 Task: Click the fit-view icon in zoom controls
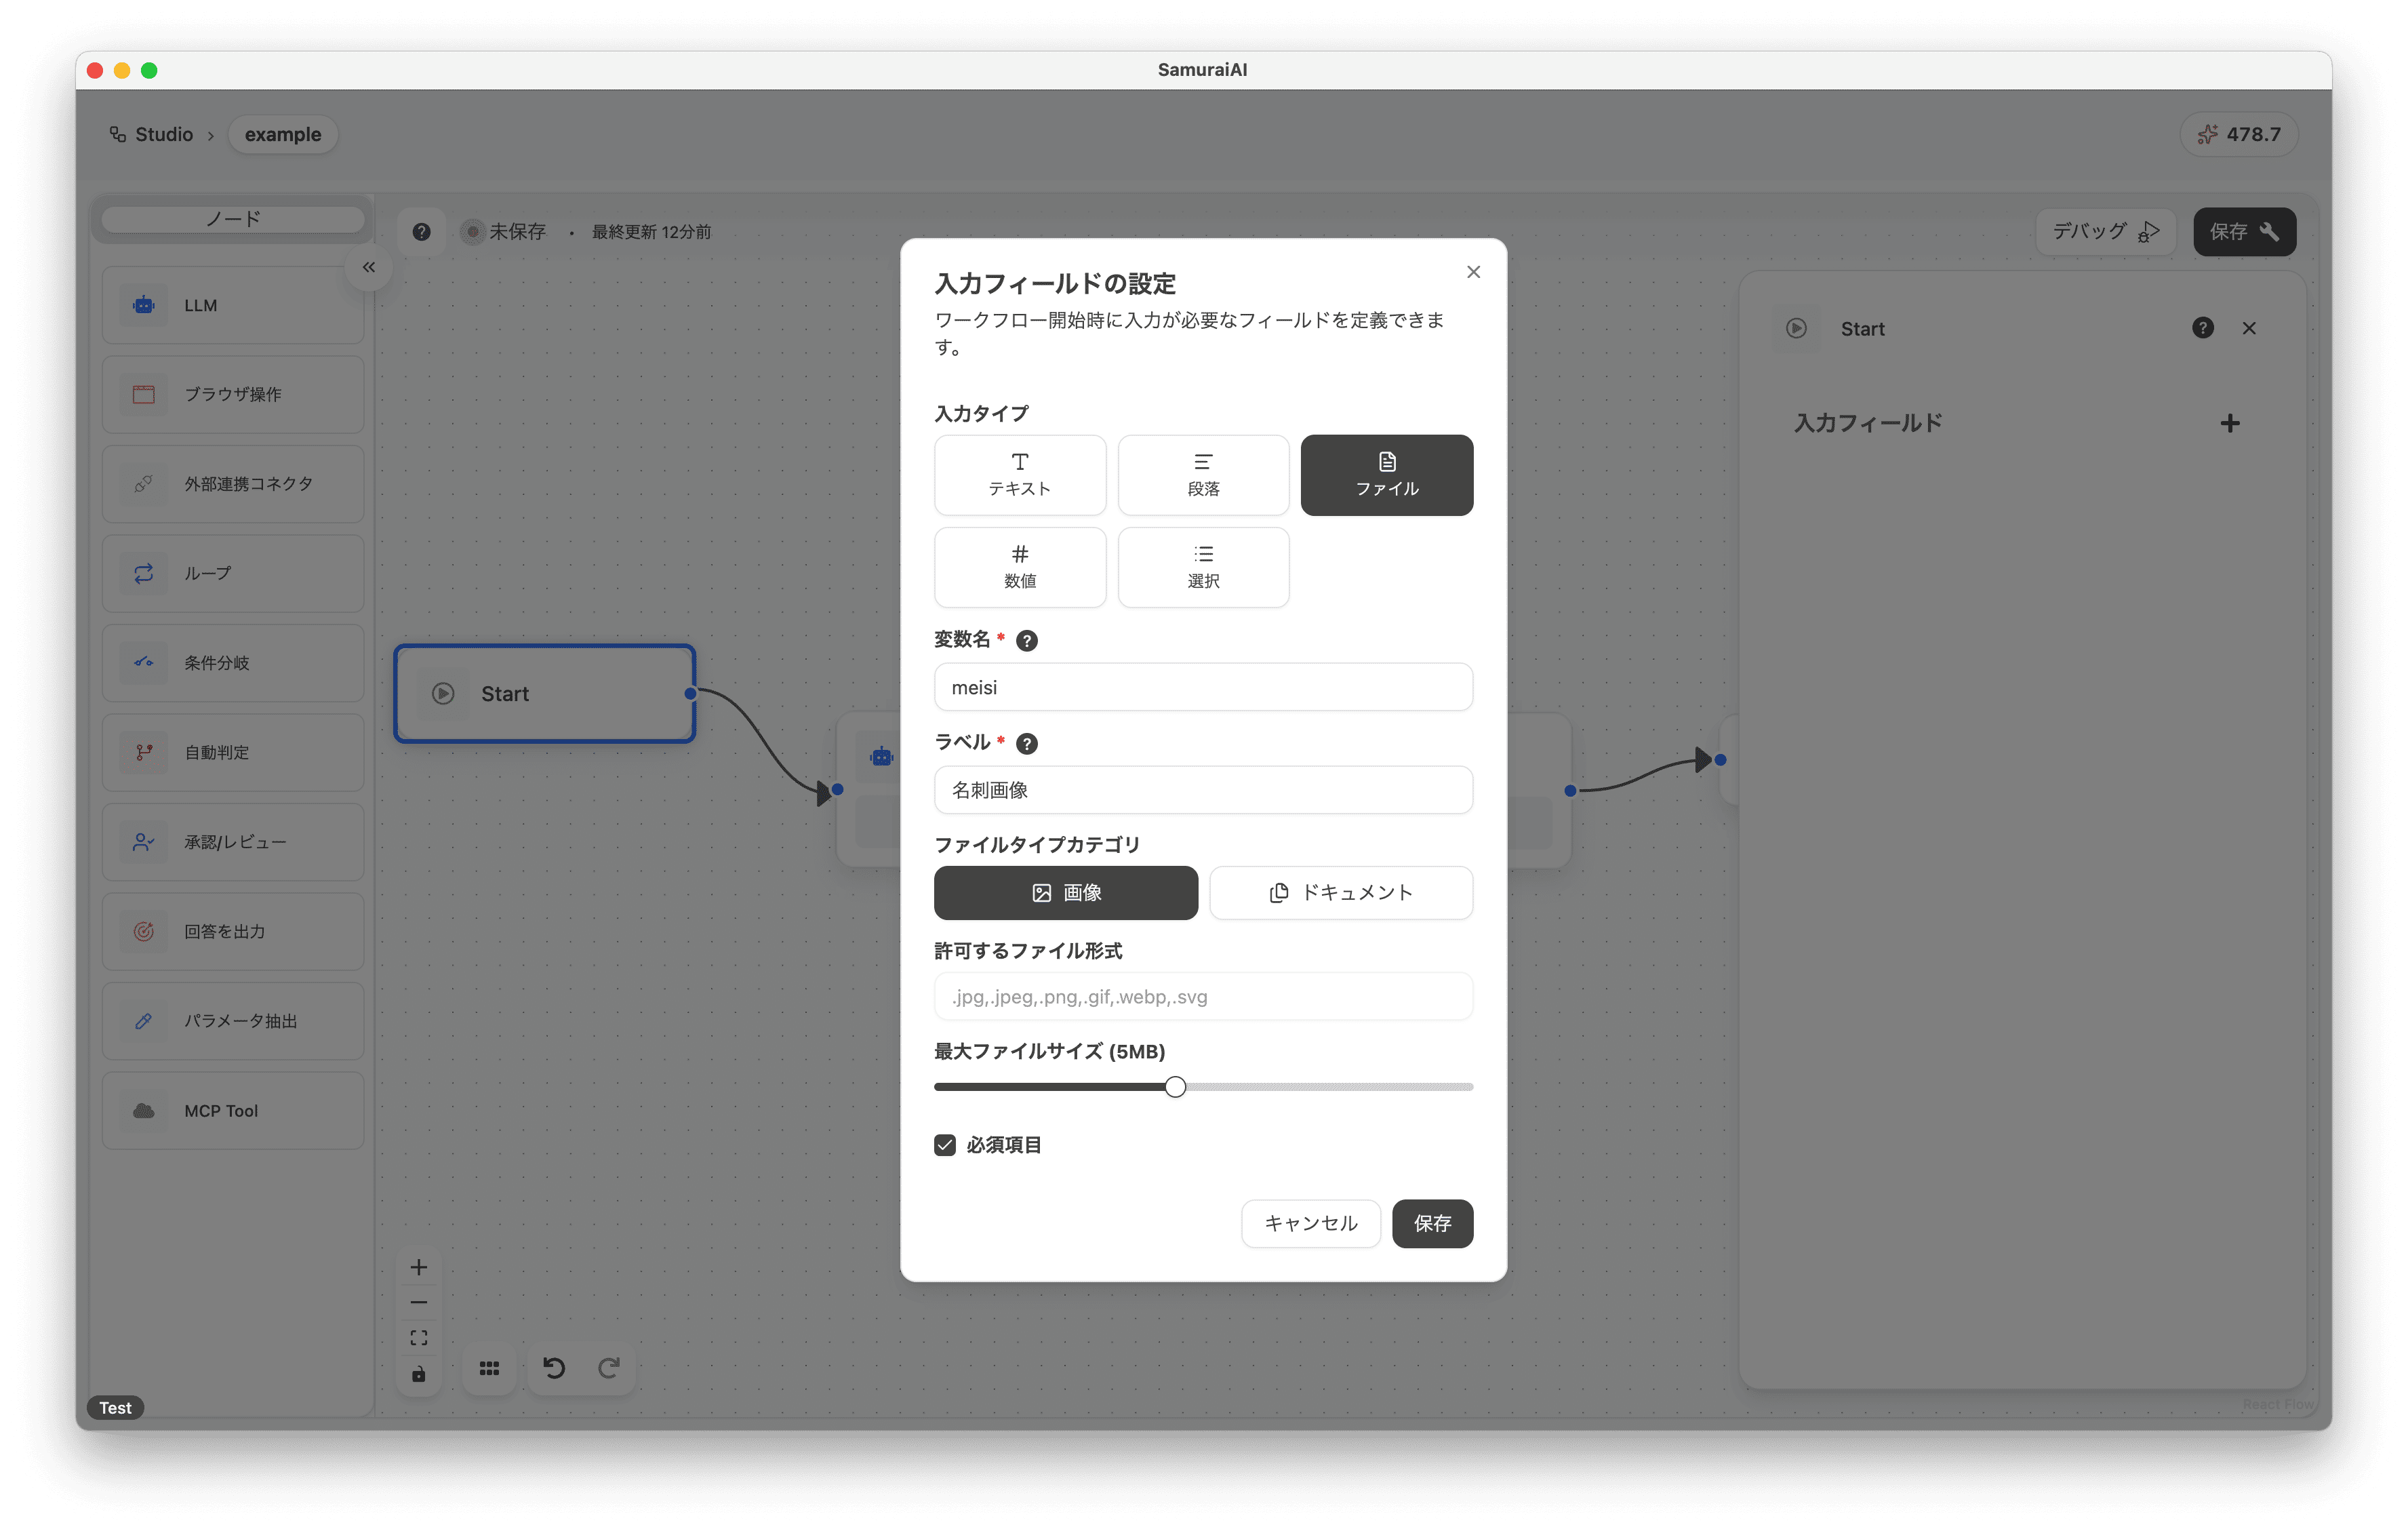click(419, 1338)
